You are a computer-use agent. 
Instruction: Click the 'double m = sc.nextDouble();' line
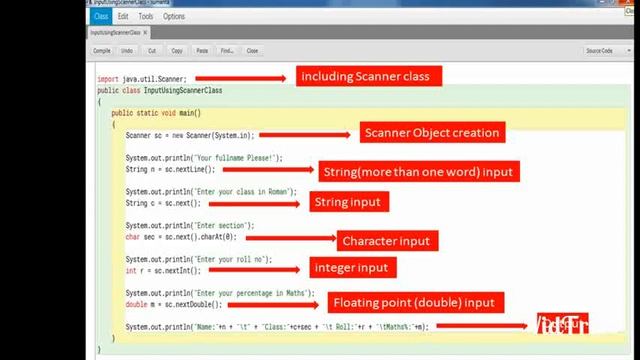point(174,305)
